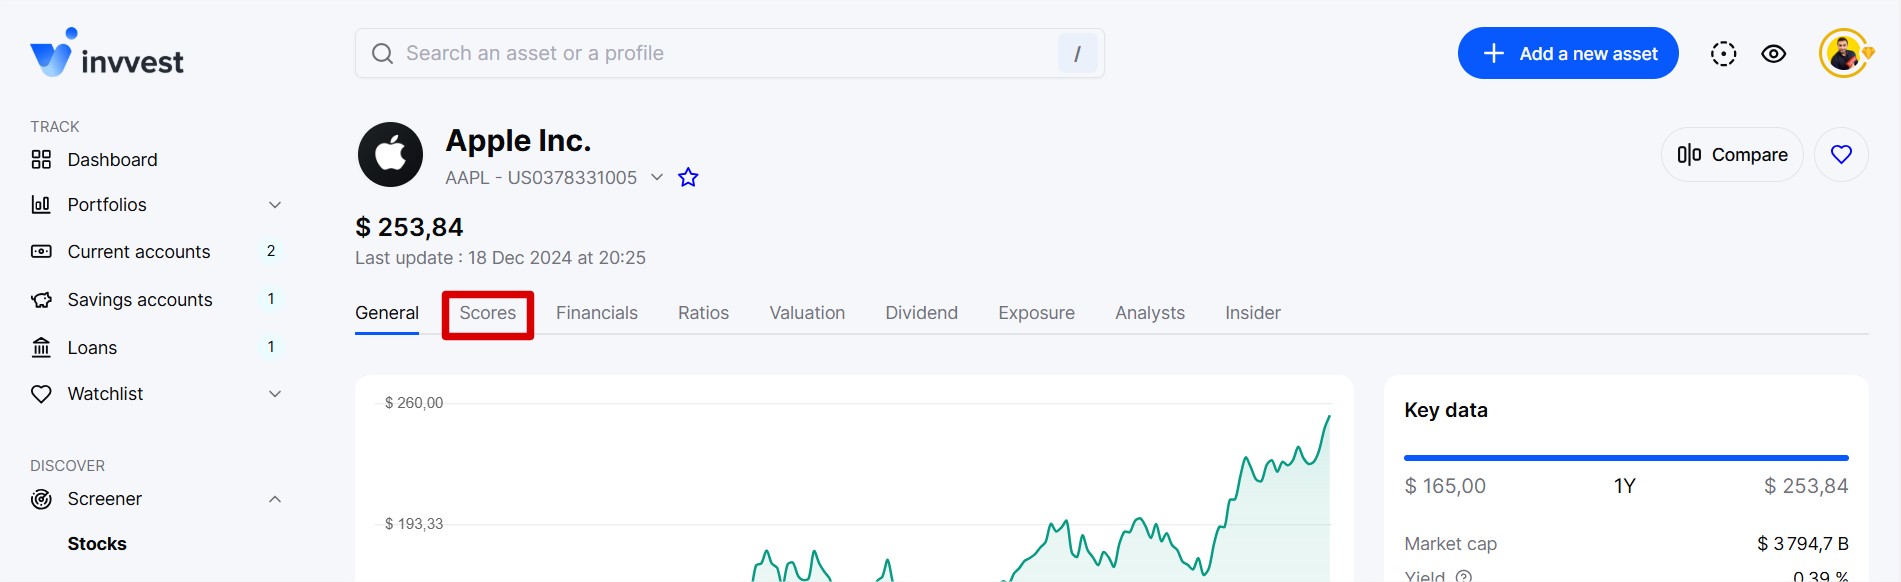This screenshot has width=1901, height=582.
Task: Switch to the Financials tab
Action: tap(597, 313)
